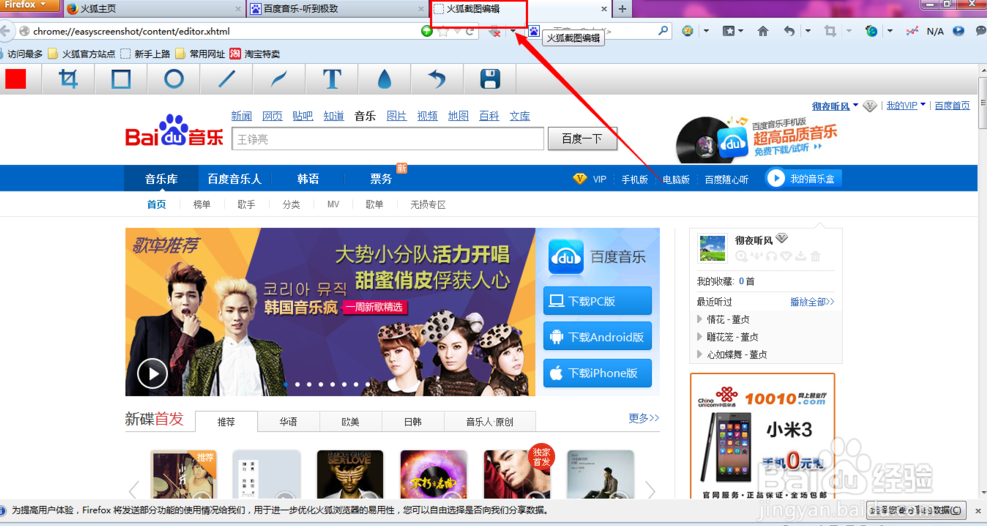Open the 常用网址 bookmark folder
The image size is (987, 526).
click(200, 54)
